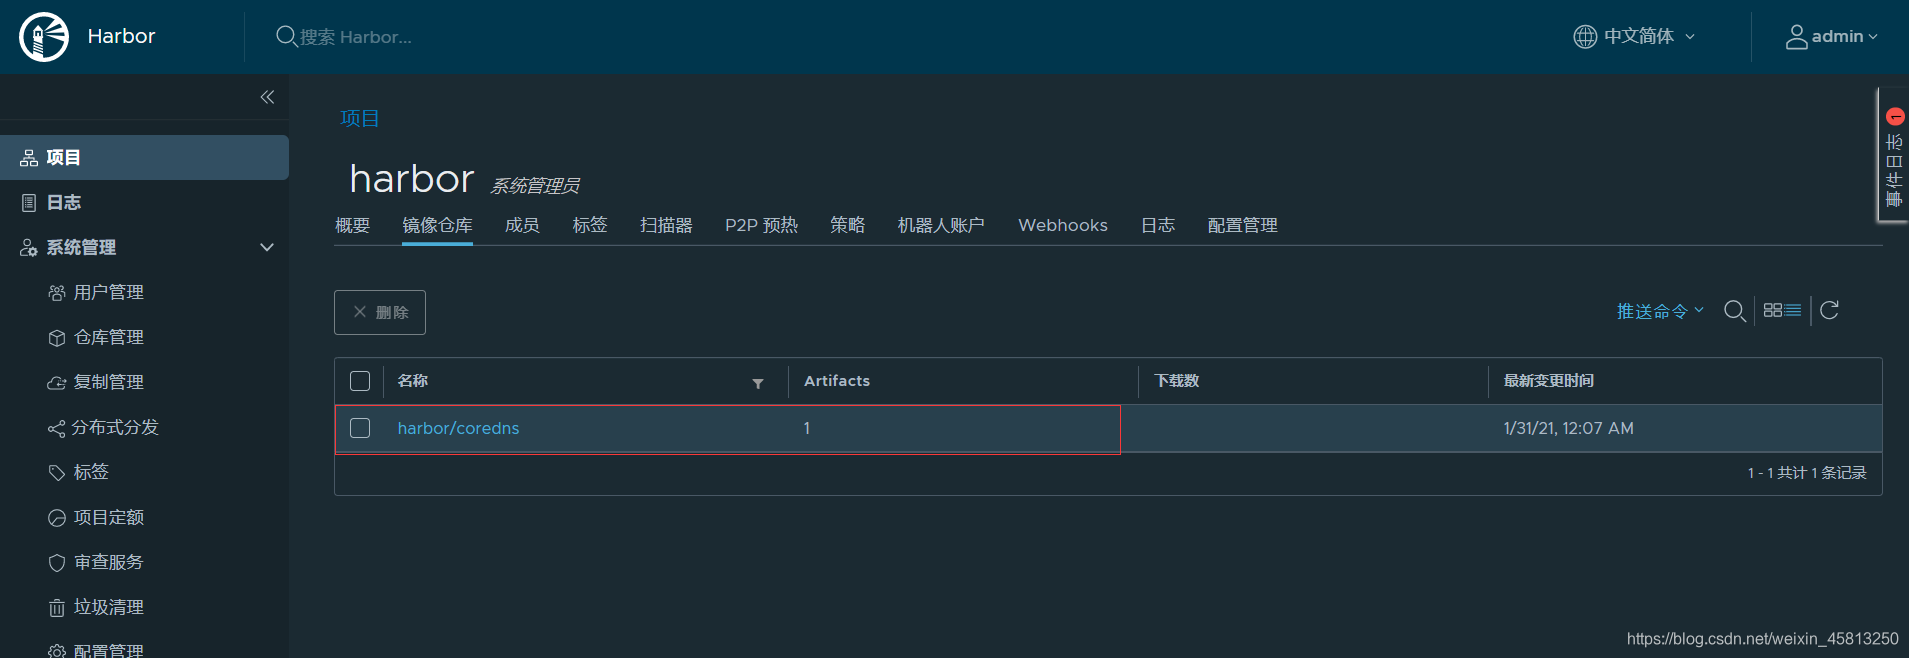Switch to list view icon
Image resolution: width=1909 pixels, height=658 pixels.
point(1793,310)
